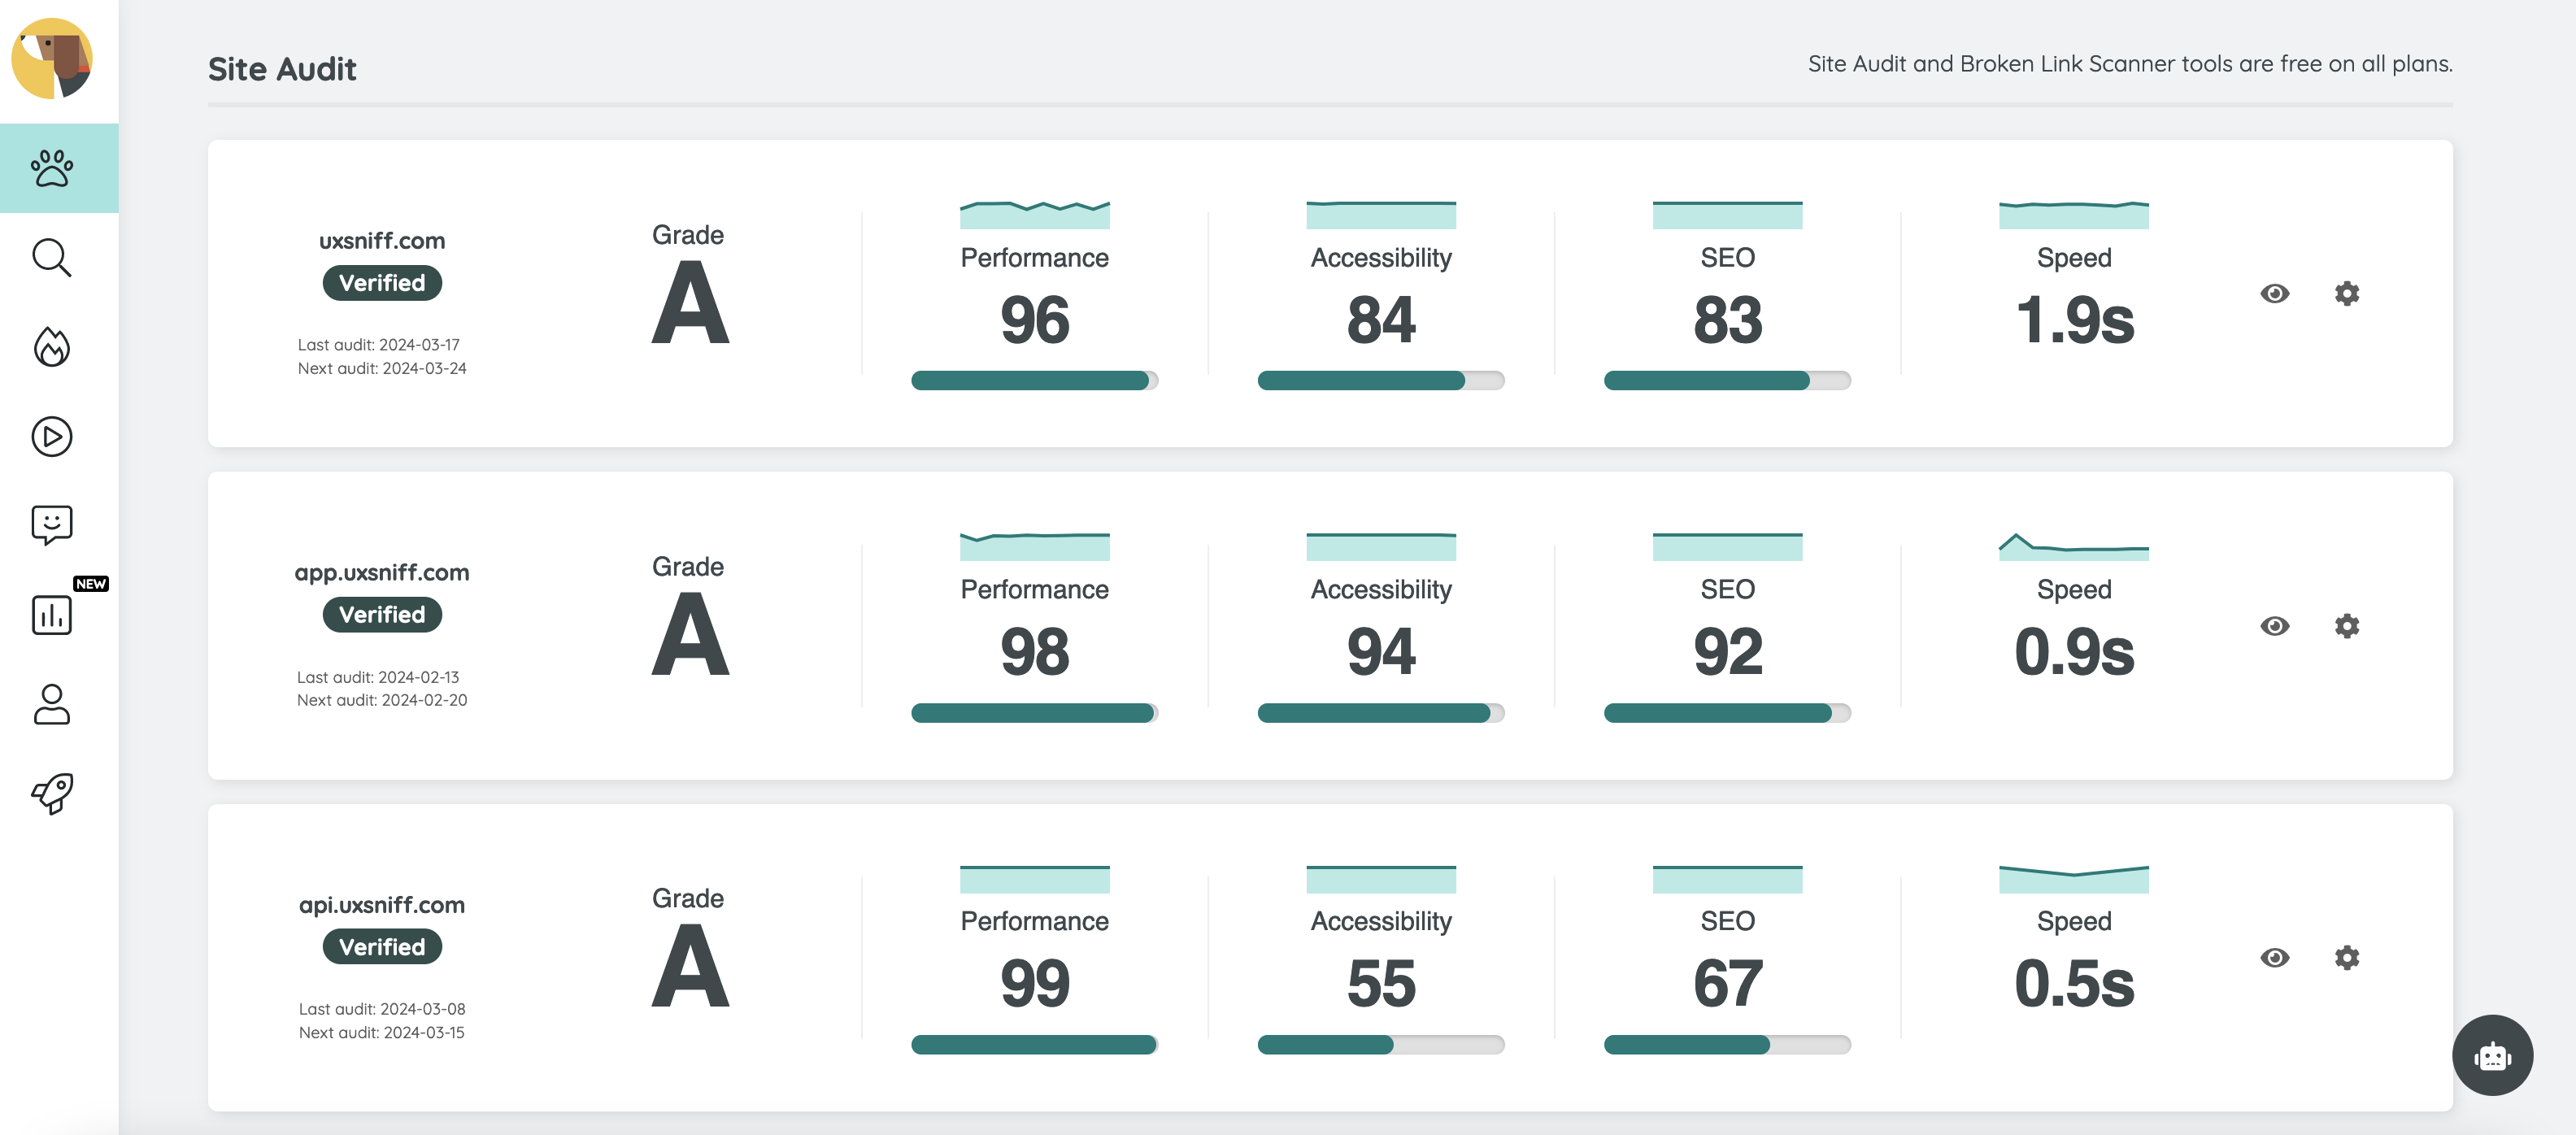Click the Performance score 98
Screen dimensions: 2576x1135
[x=1034, y=652]
